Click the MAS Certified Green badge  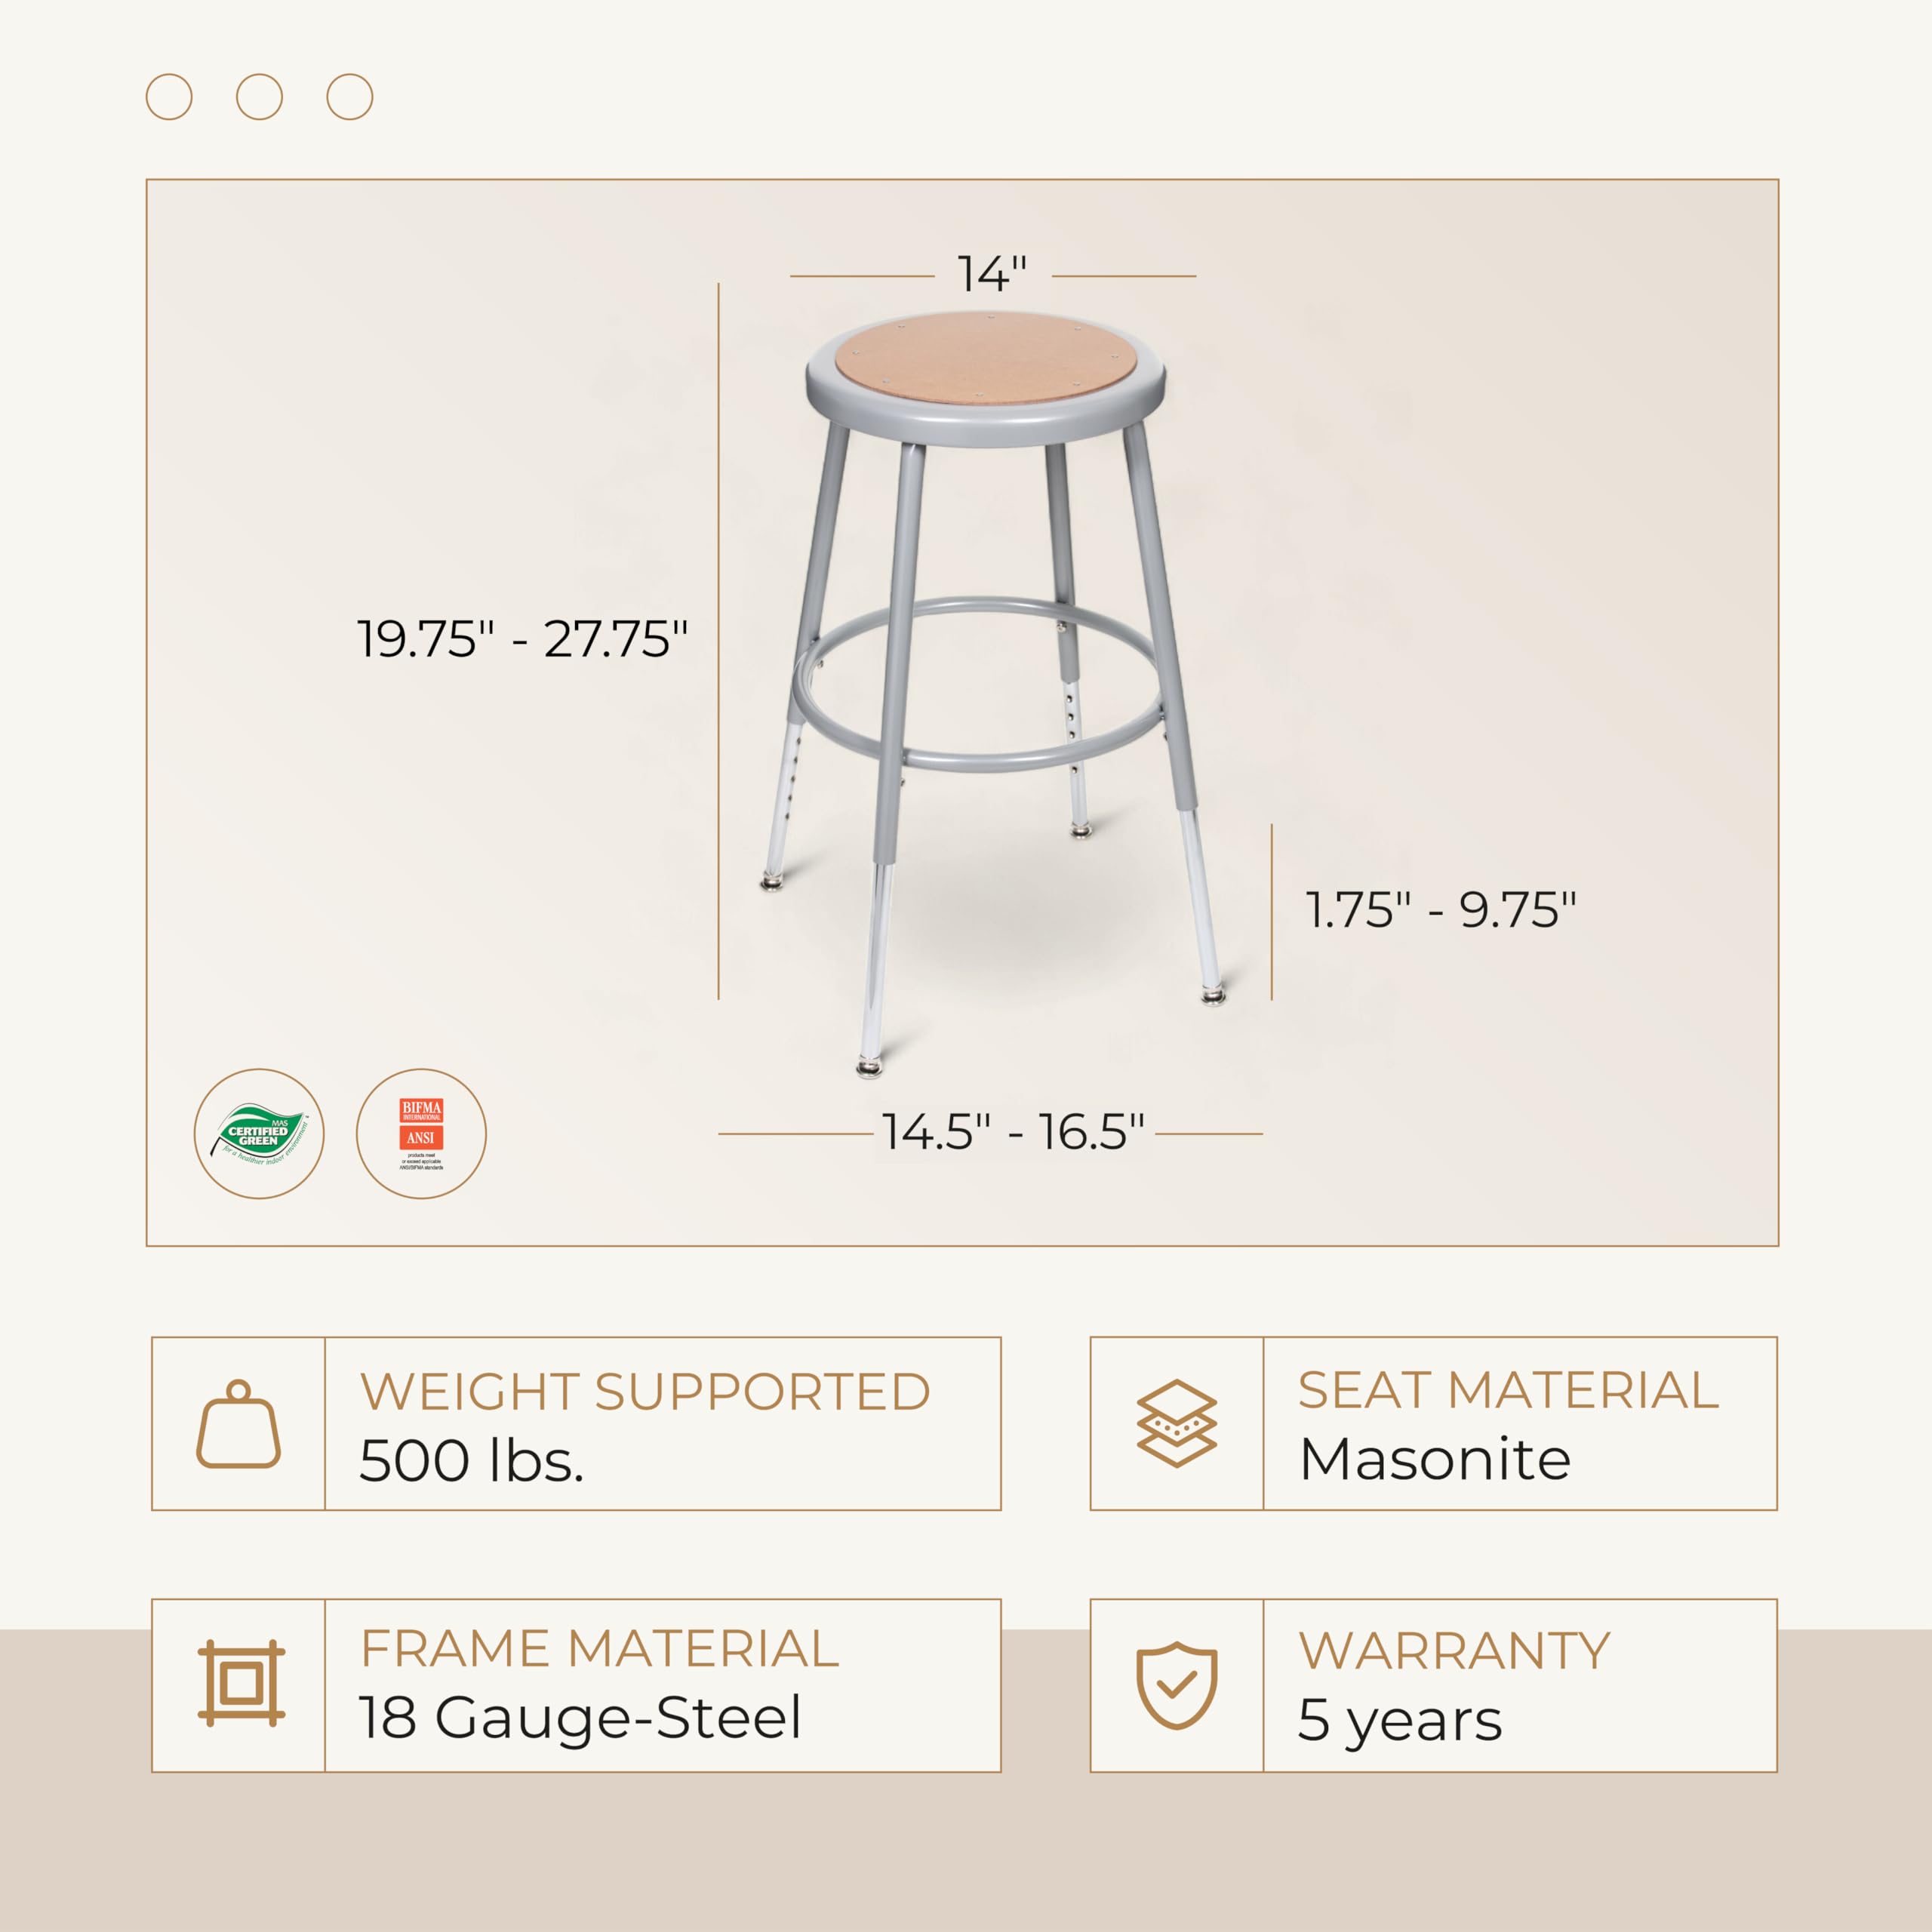(259, 1133)
